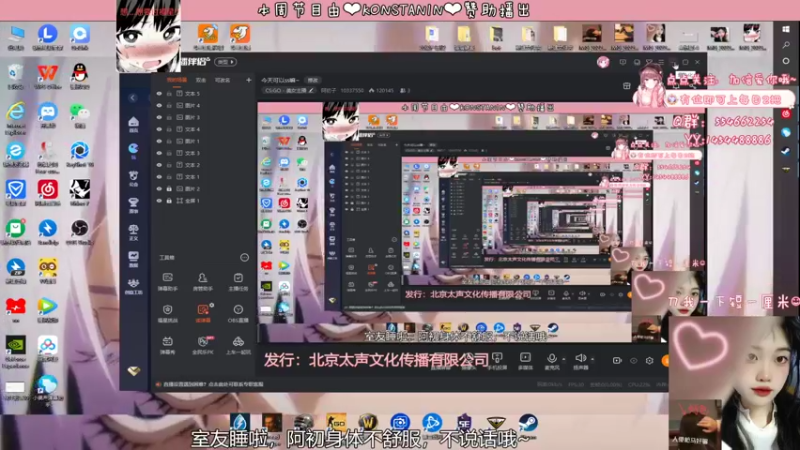Open the 全民乐PK tool icon

point(203,341)
